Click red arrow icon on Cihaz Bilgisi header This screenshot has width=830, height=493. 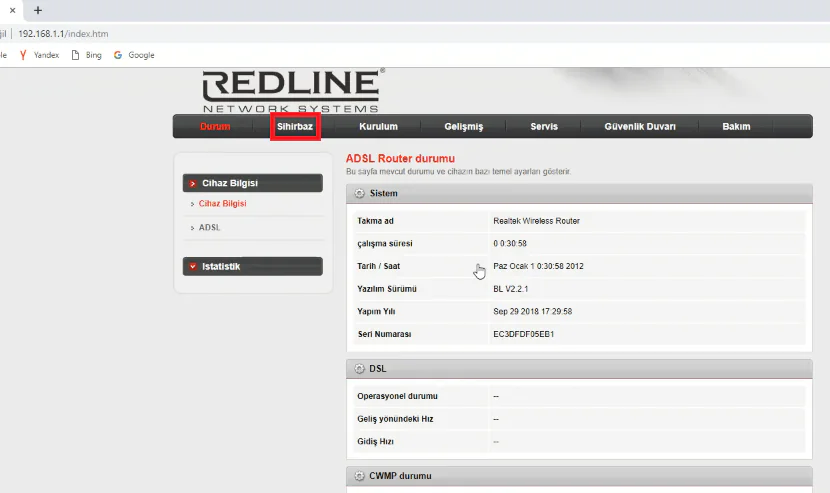click(192, 184)
